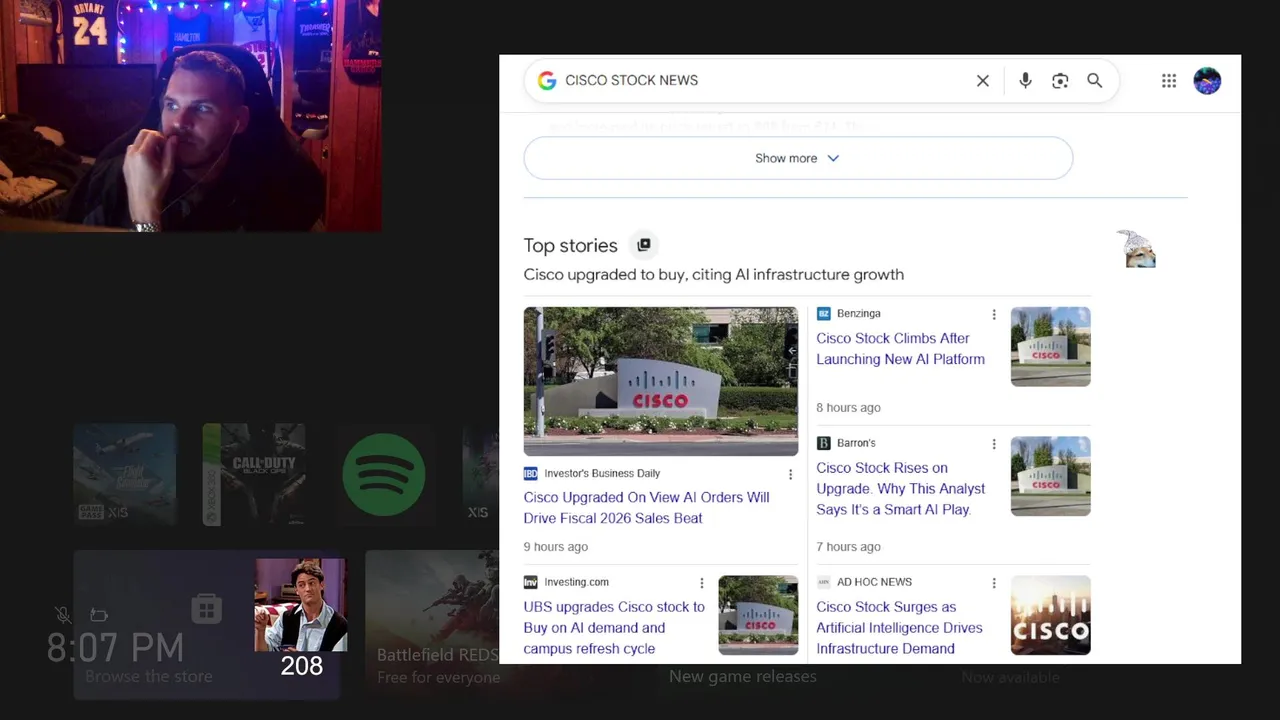The width and height of the screenshot is (1280, 720).
Task: Open AD HOC NEWS Cisco skyline thumbnail
Action: pos(1050,615)
